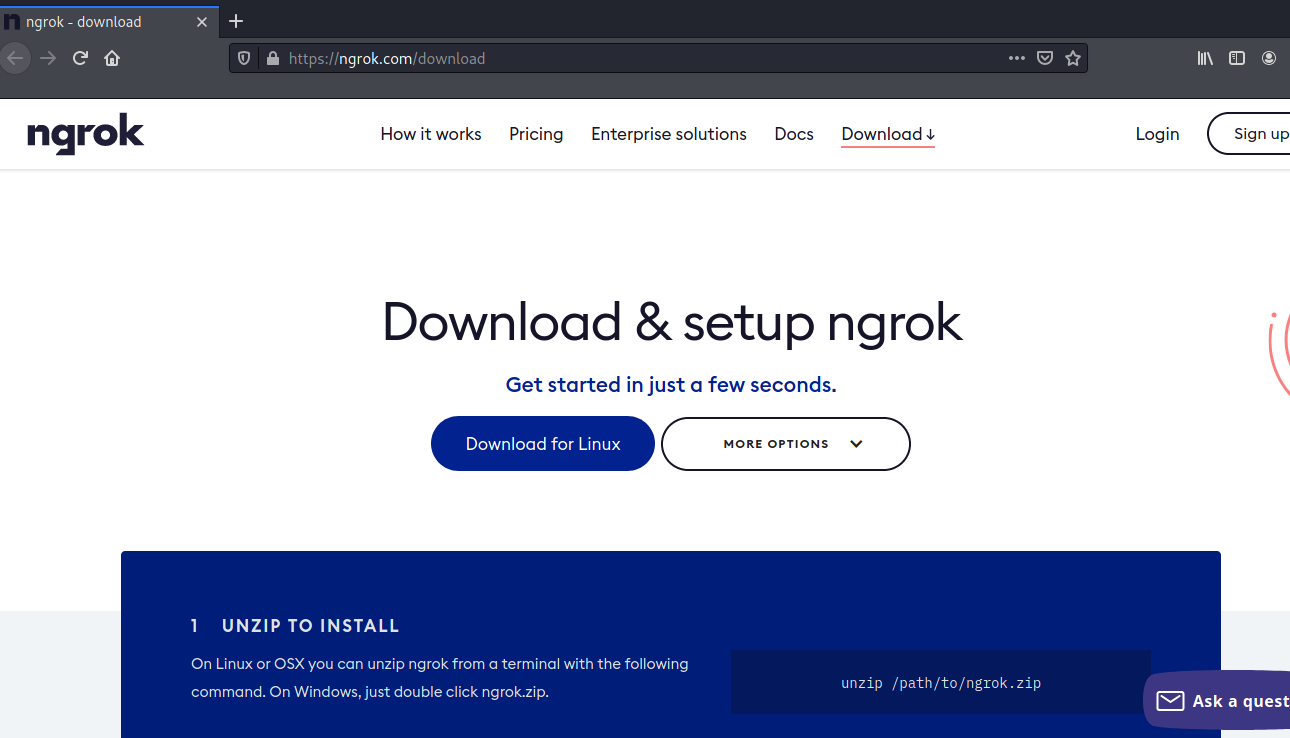
Task: Switch to the Docs menu item
Action: pyautogui.click(x=793, y=133)
